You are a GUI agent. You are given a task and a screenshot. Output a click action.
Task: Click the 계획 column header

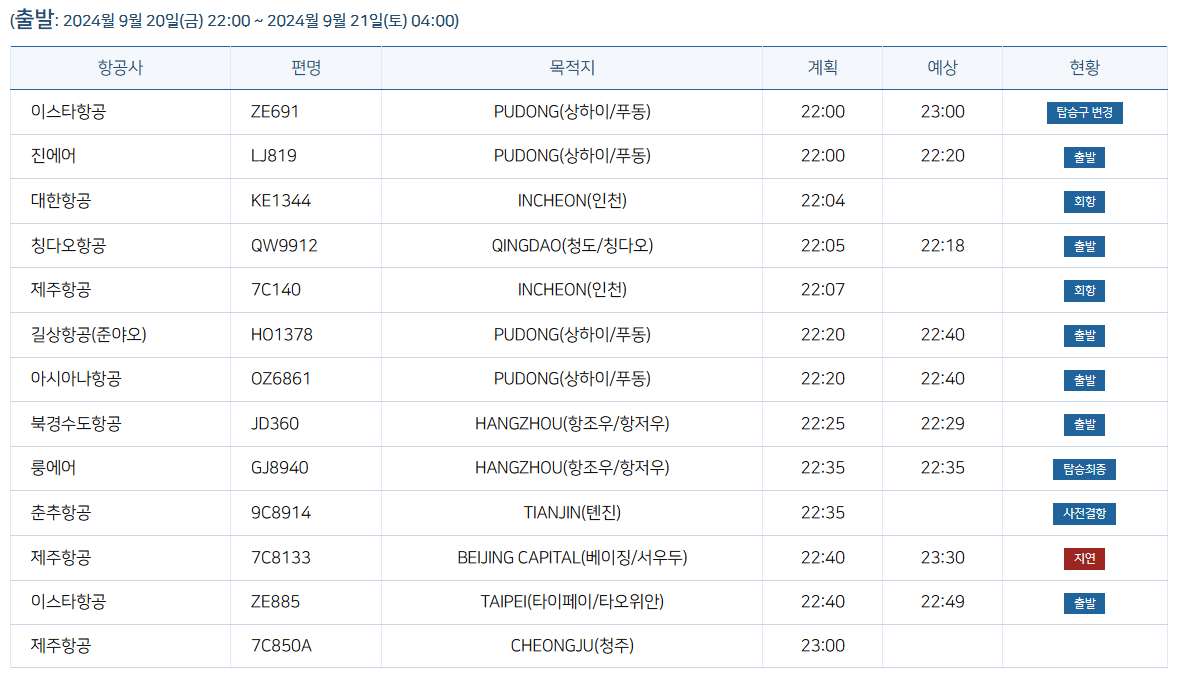pyautogui.click(x=823, y=68)
